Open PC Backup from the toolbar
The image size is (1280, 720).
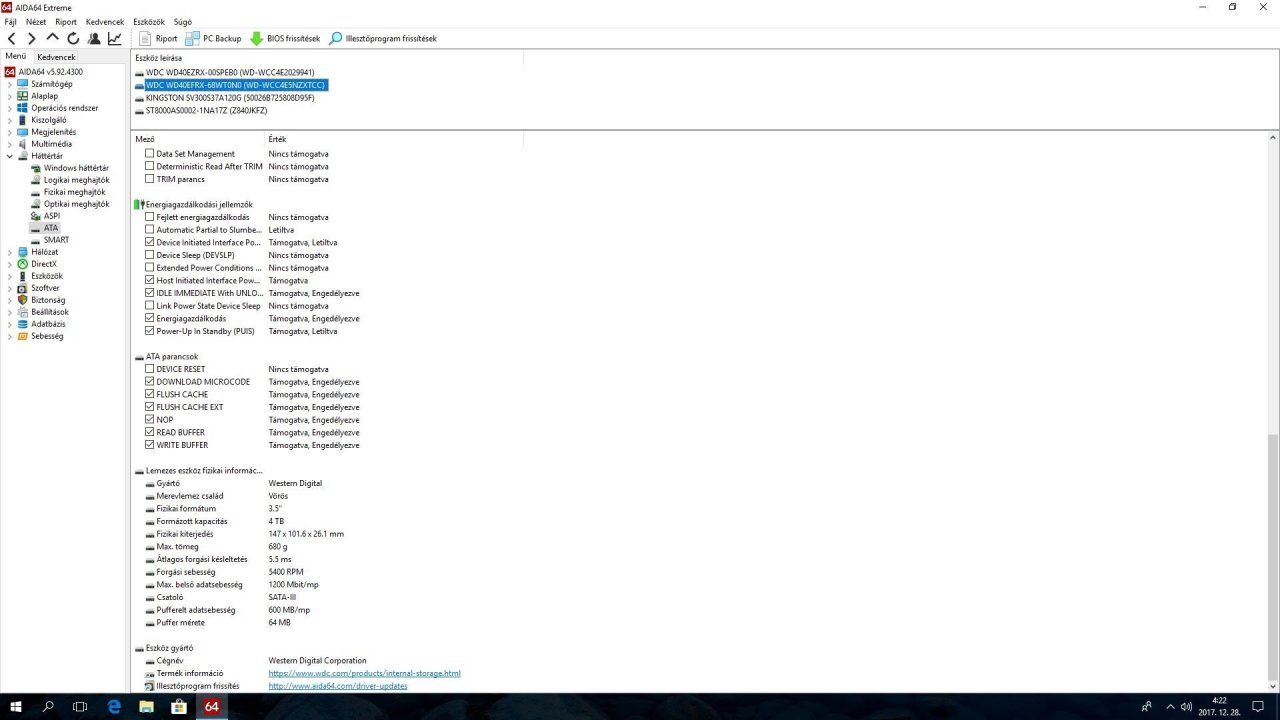tap(214, 38)
